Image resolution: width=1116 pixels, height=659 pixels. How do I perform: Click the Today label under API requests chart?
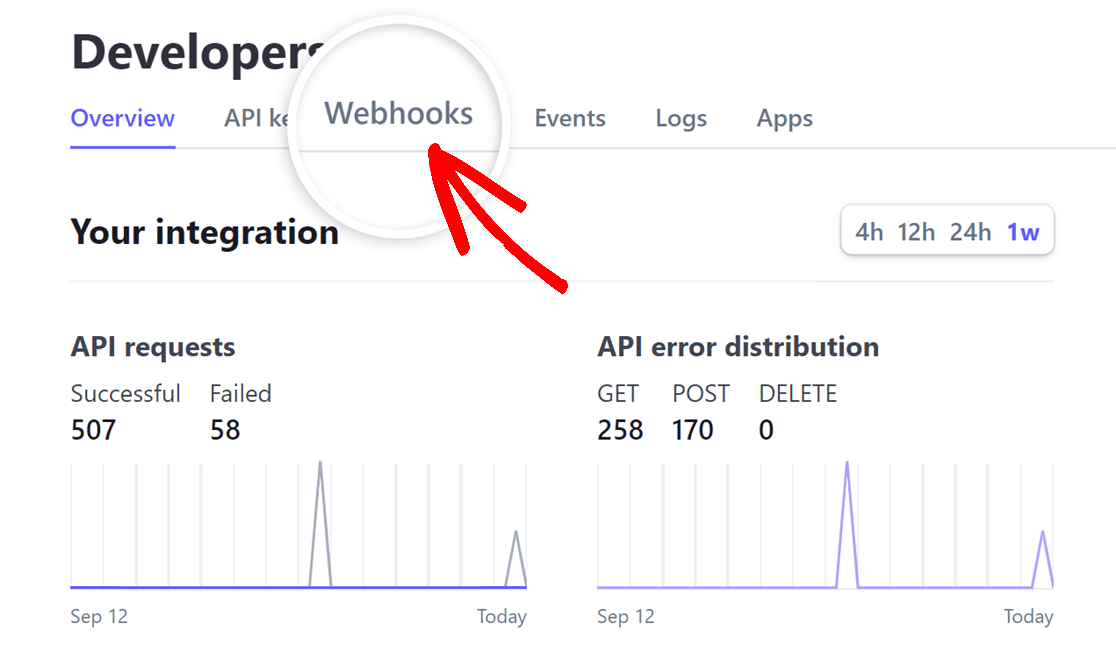502,617
